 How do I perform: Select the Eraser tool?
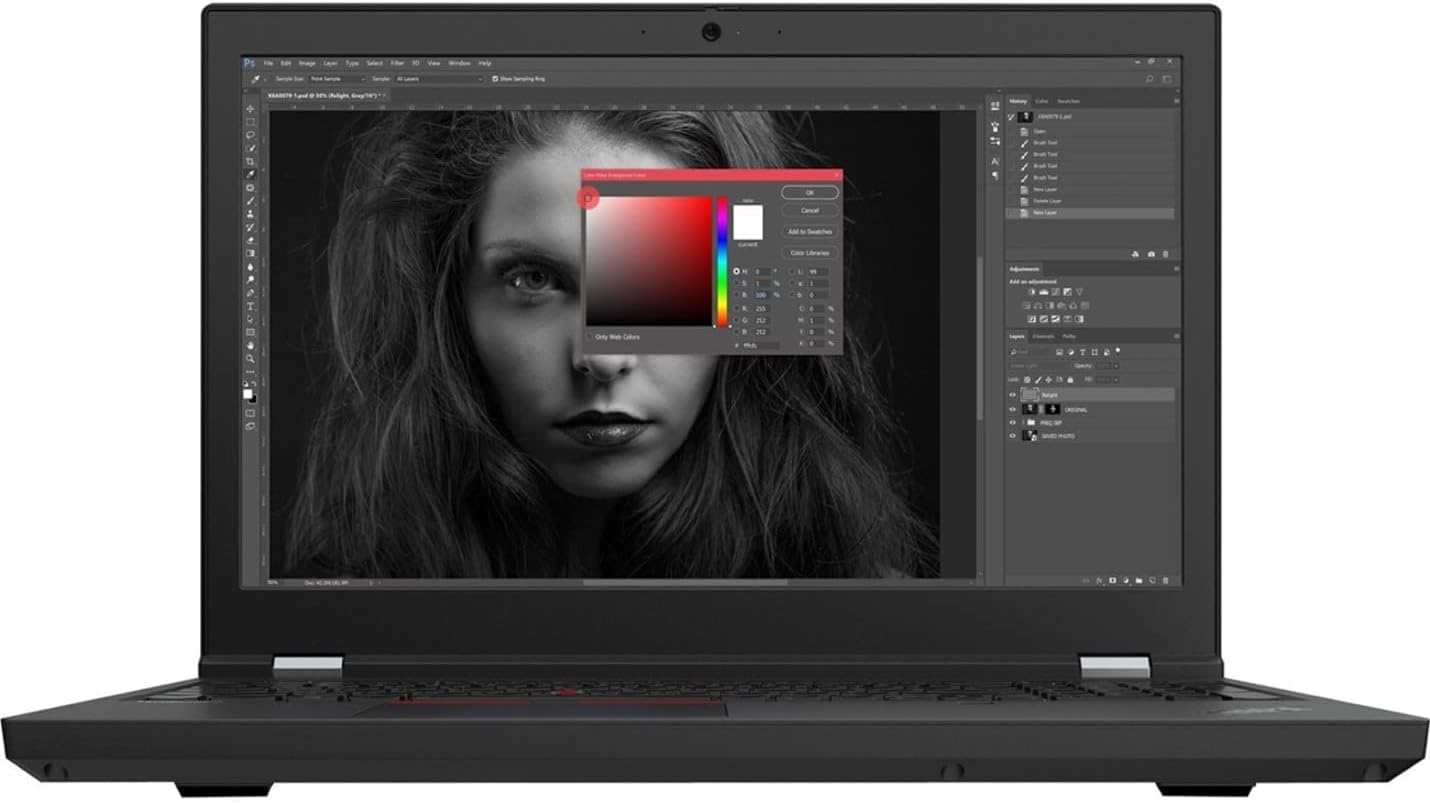(250, 241)
